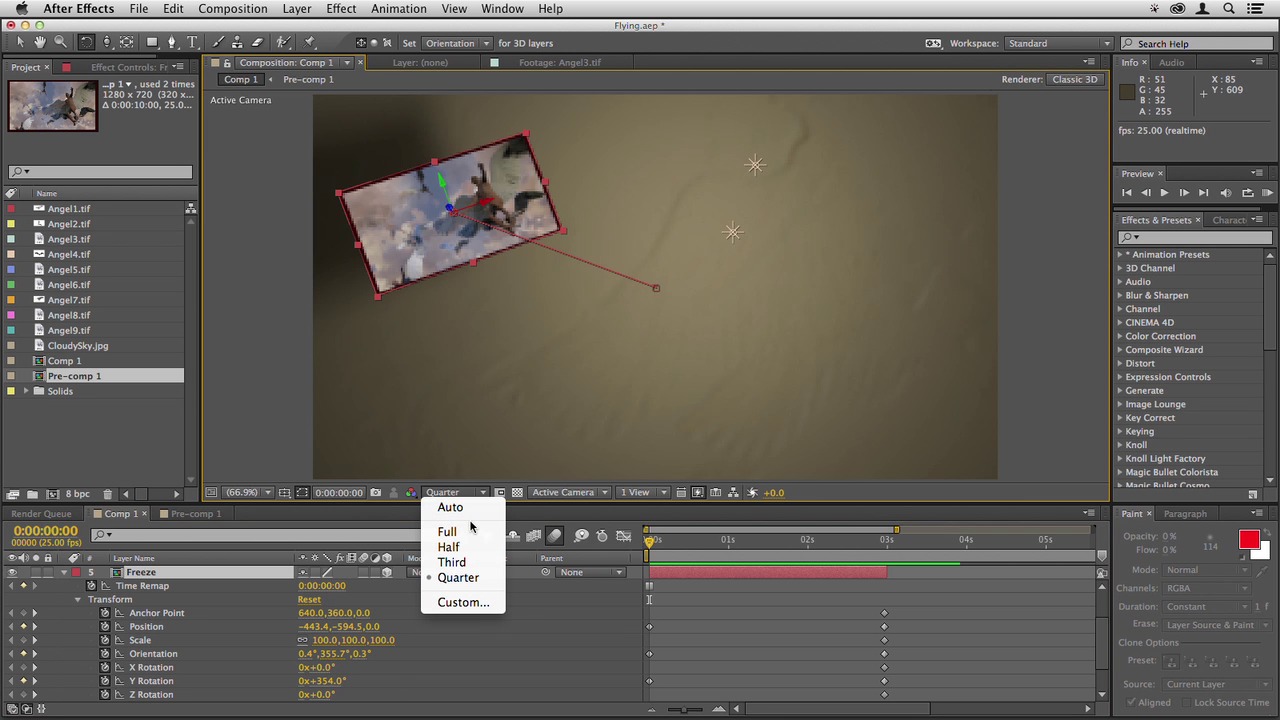Open the Composition menu in menu bar
Image resolution: width=1280 pixels, height=720 pixels.
232,9
